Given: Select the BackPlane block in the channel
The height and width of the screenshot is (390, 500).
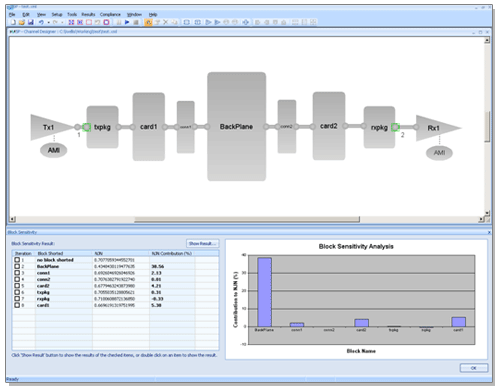Looking at the screenshot, I should point(237,127).
